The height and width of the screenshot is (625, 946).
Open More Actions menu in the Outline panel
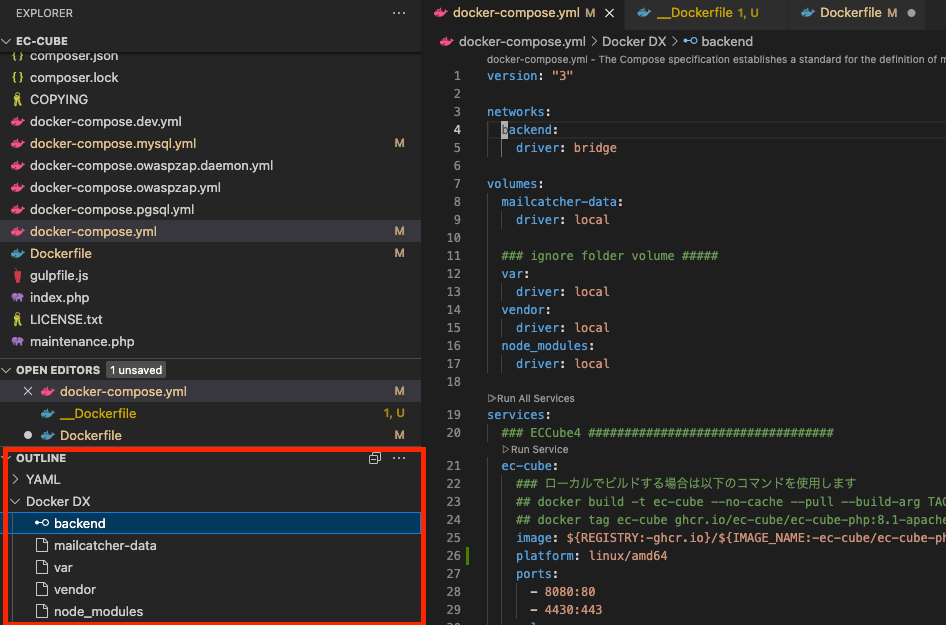[x=399, y=458]
